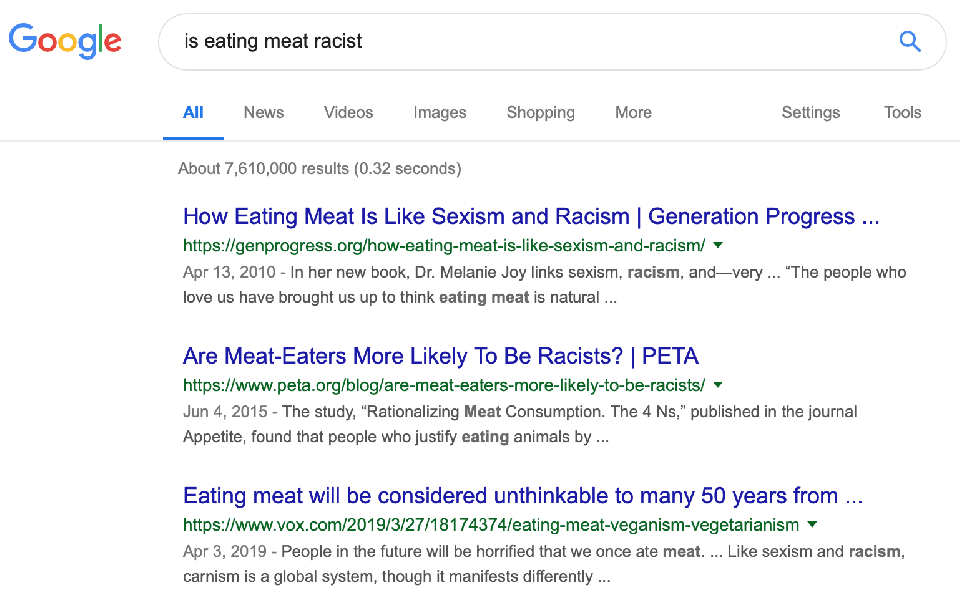
Task: Open the More search options menu
Action: [633, 112]
